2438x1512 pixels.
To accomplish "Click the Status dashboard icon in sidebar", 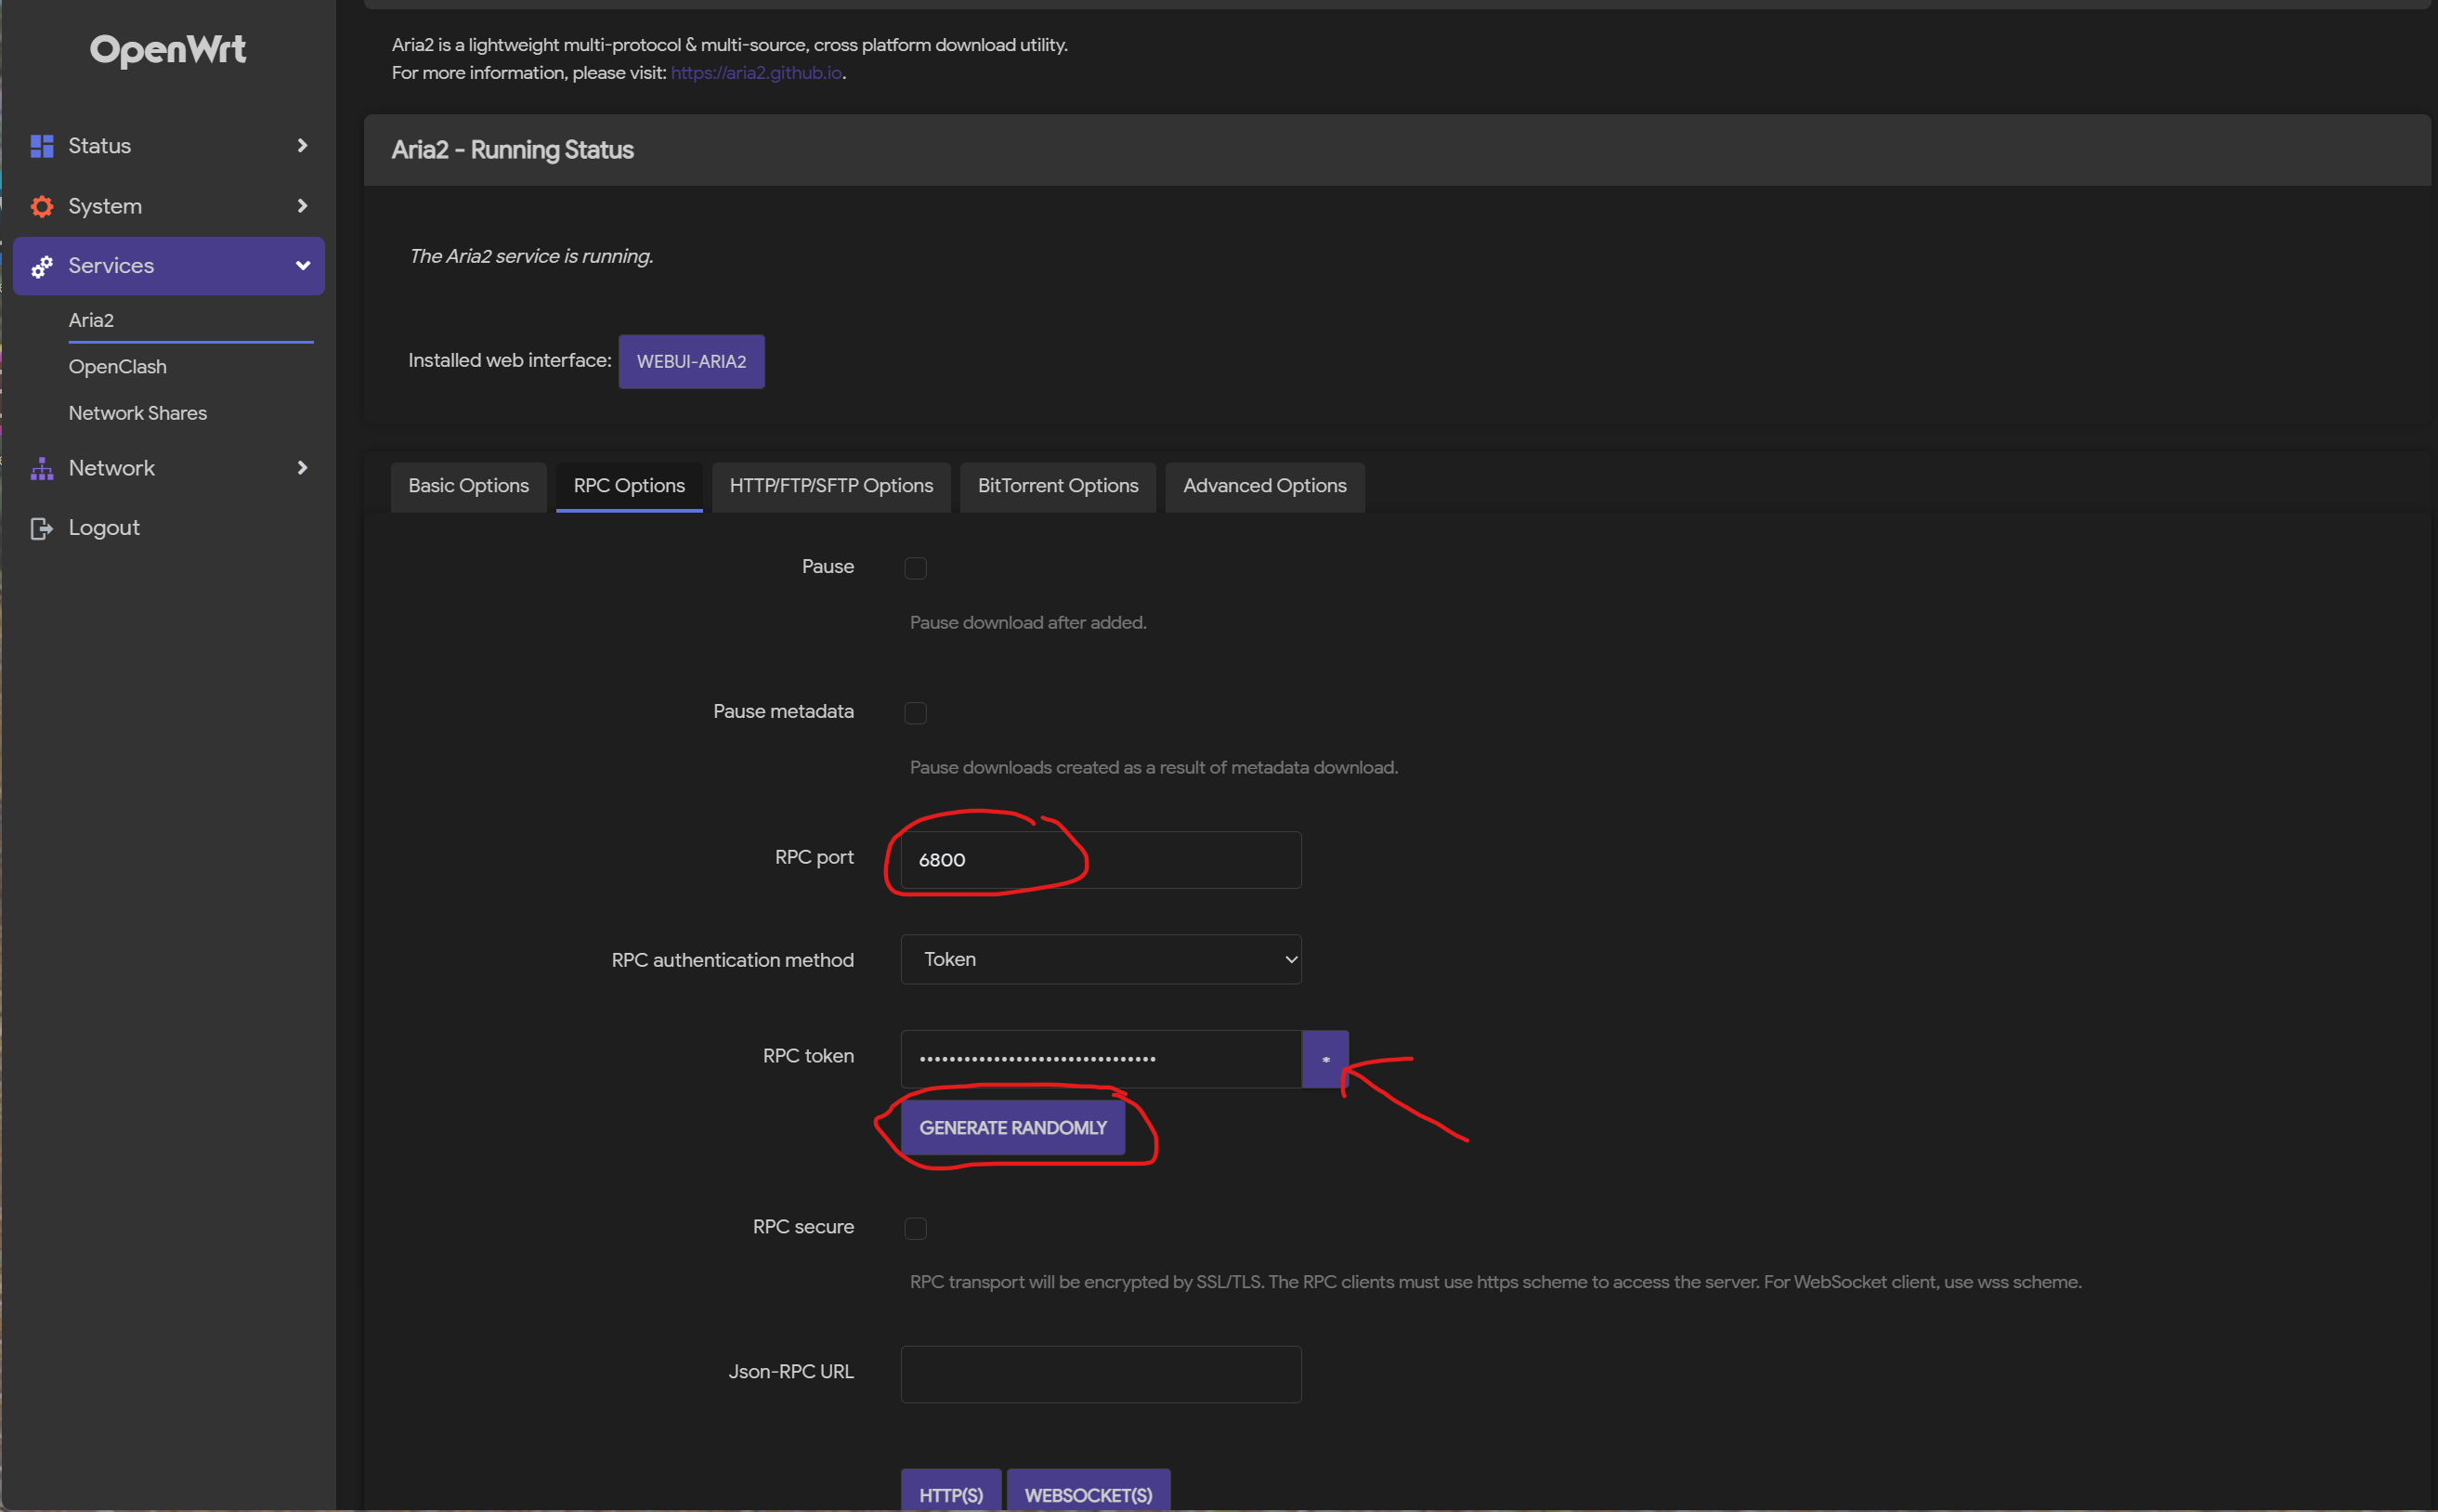I will pyautogui.click(x=42, y=146).
